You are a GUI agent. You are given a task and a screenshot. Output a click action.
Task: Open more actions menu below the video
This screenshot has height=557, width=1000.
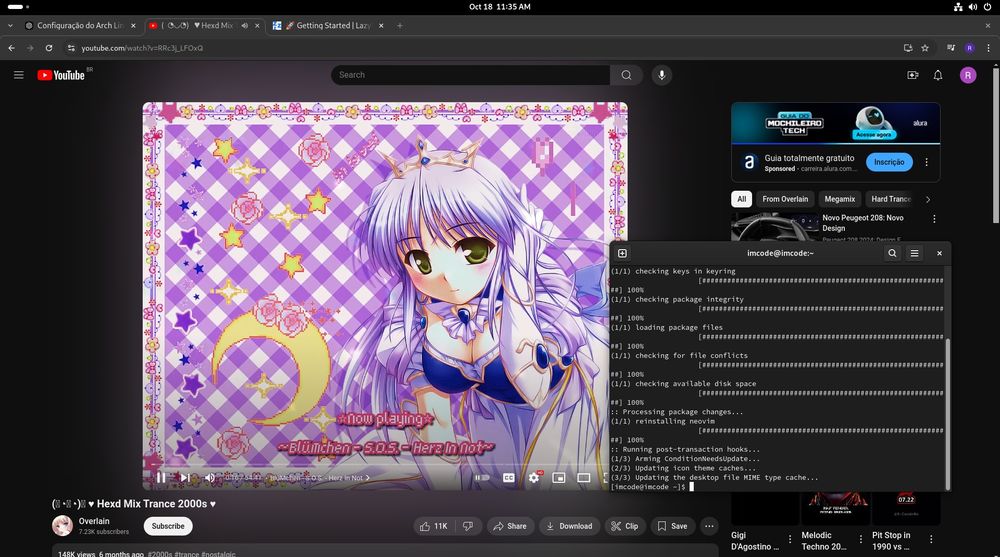[709, 526]
